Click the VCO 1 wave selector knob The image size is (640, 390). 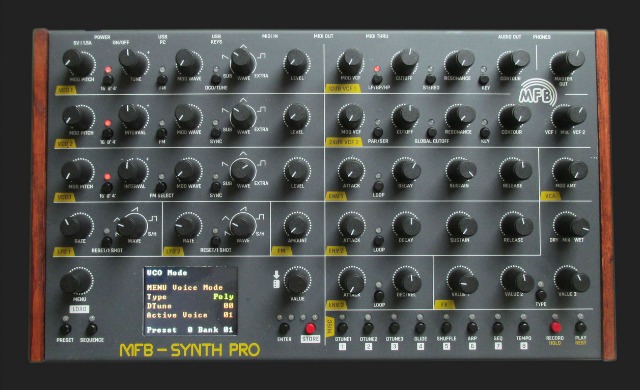(x=242, y=62)
